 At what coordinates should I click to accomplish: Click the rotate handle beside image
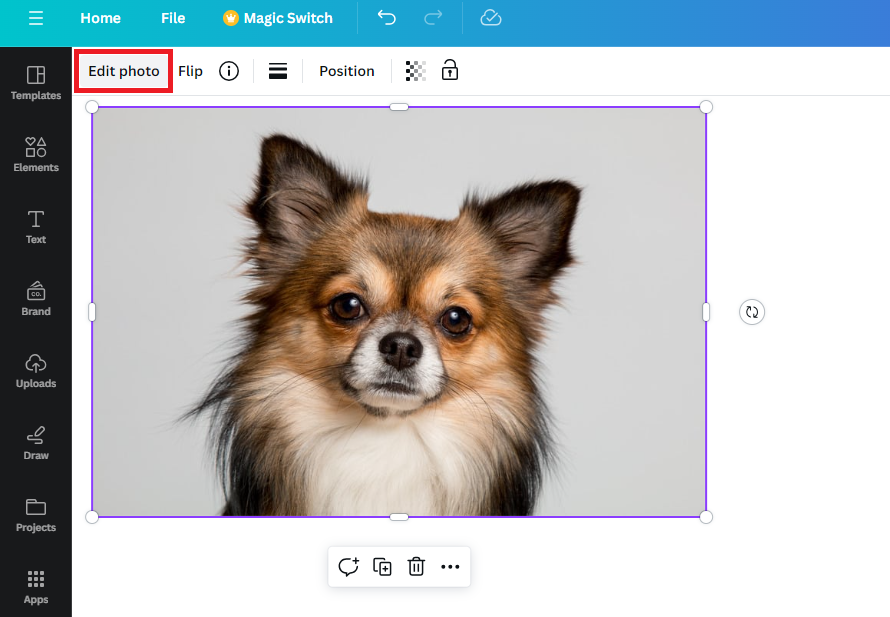point(752,312)
